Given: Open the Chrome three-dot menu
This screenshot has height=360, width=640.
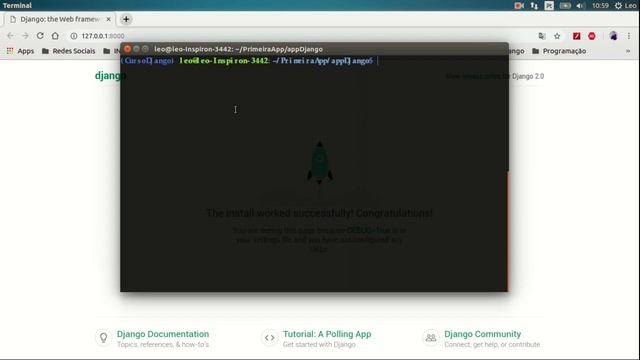Looking at the screenshot, I should (x=629, y=36).
